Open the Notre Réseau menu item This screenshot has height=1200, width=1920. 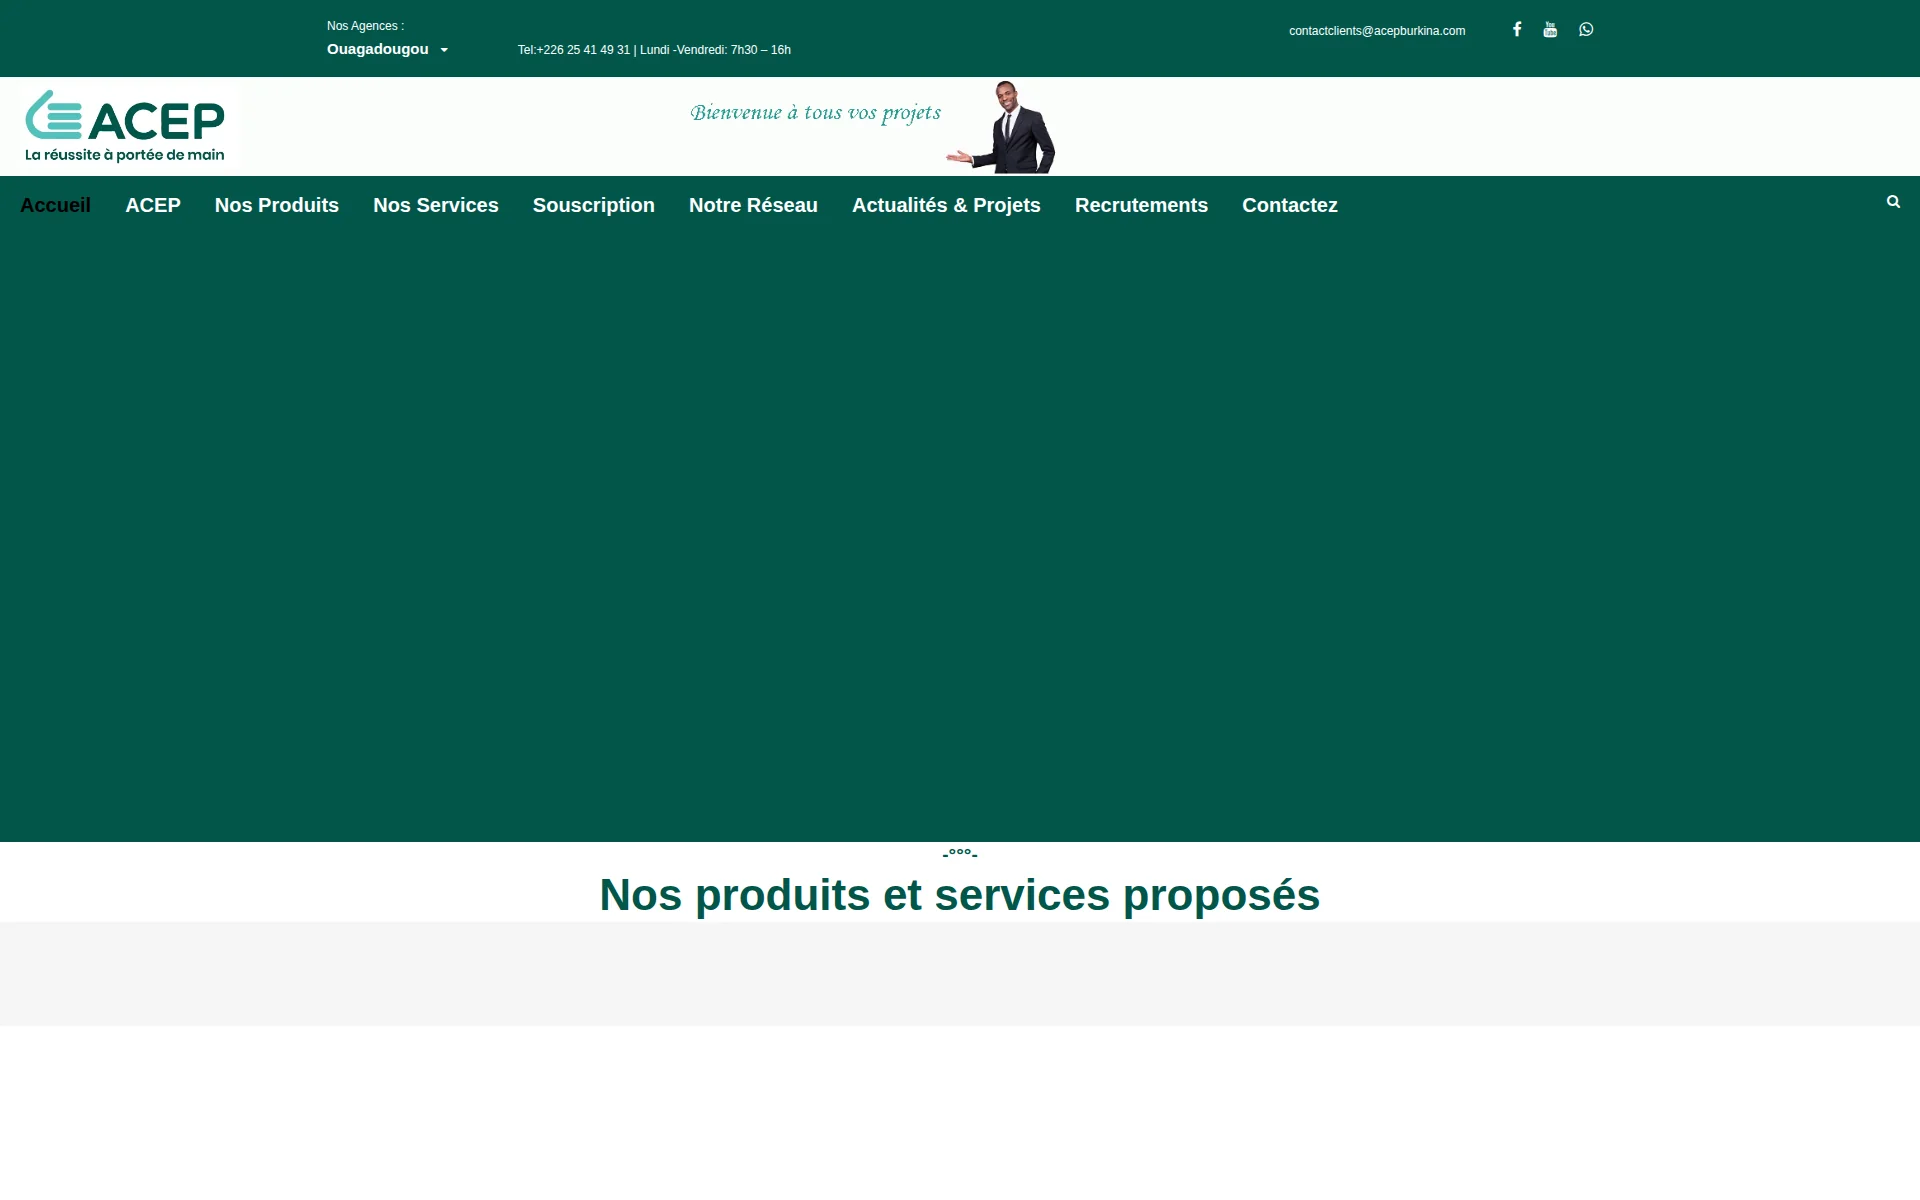pos(753,205)
